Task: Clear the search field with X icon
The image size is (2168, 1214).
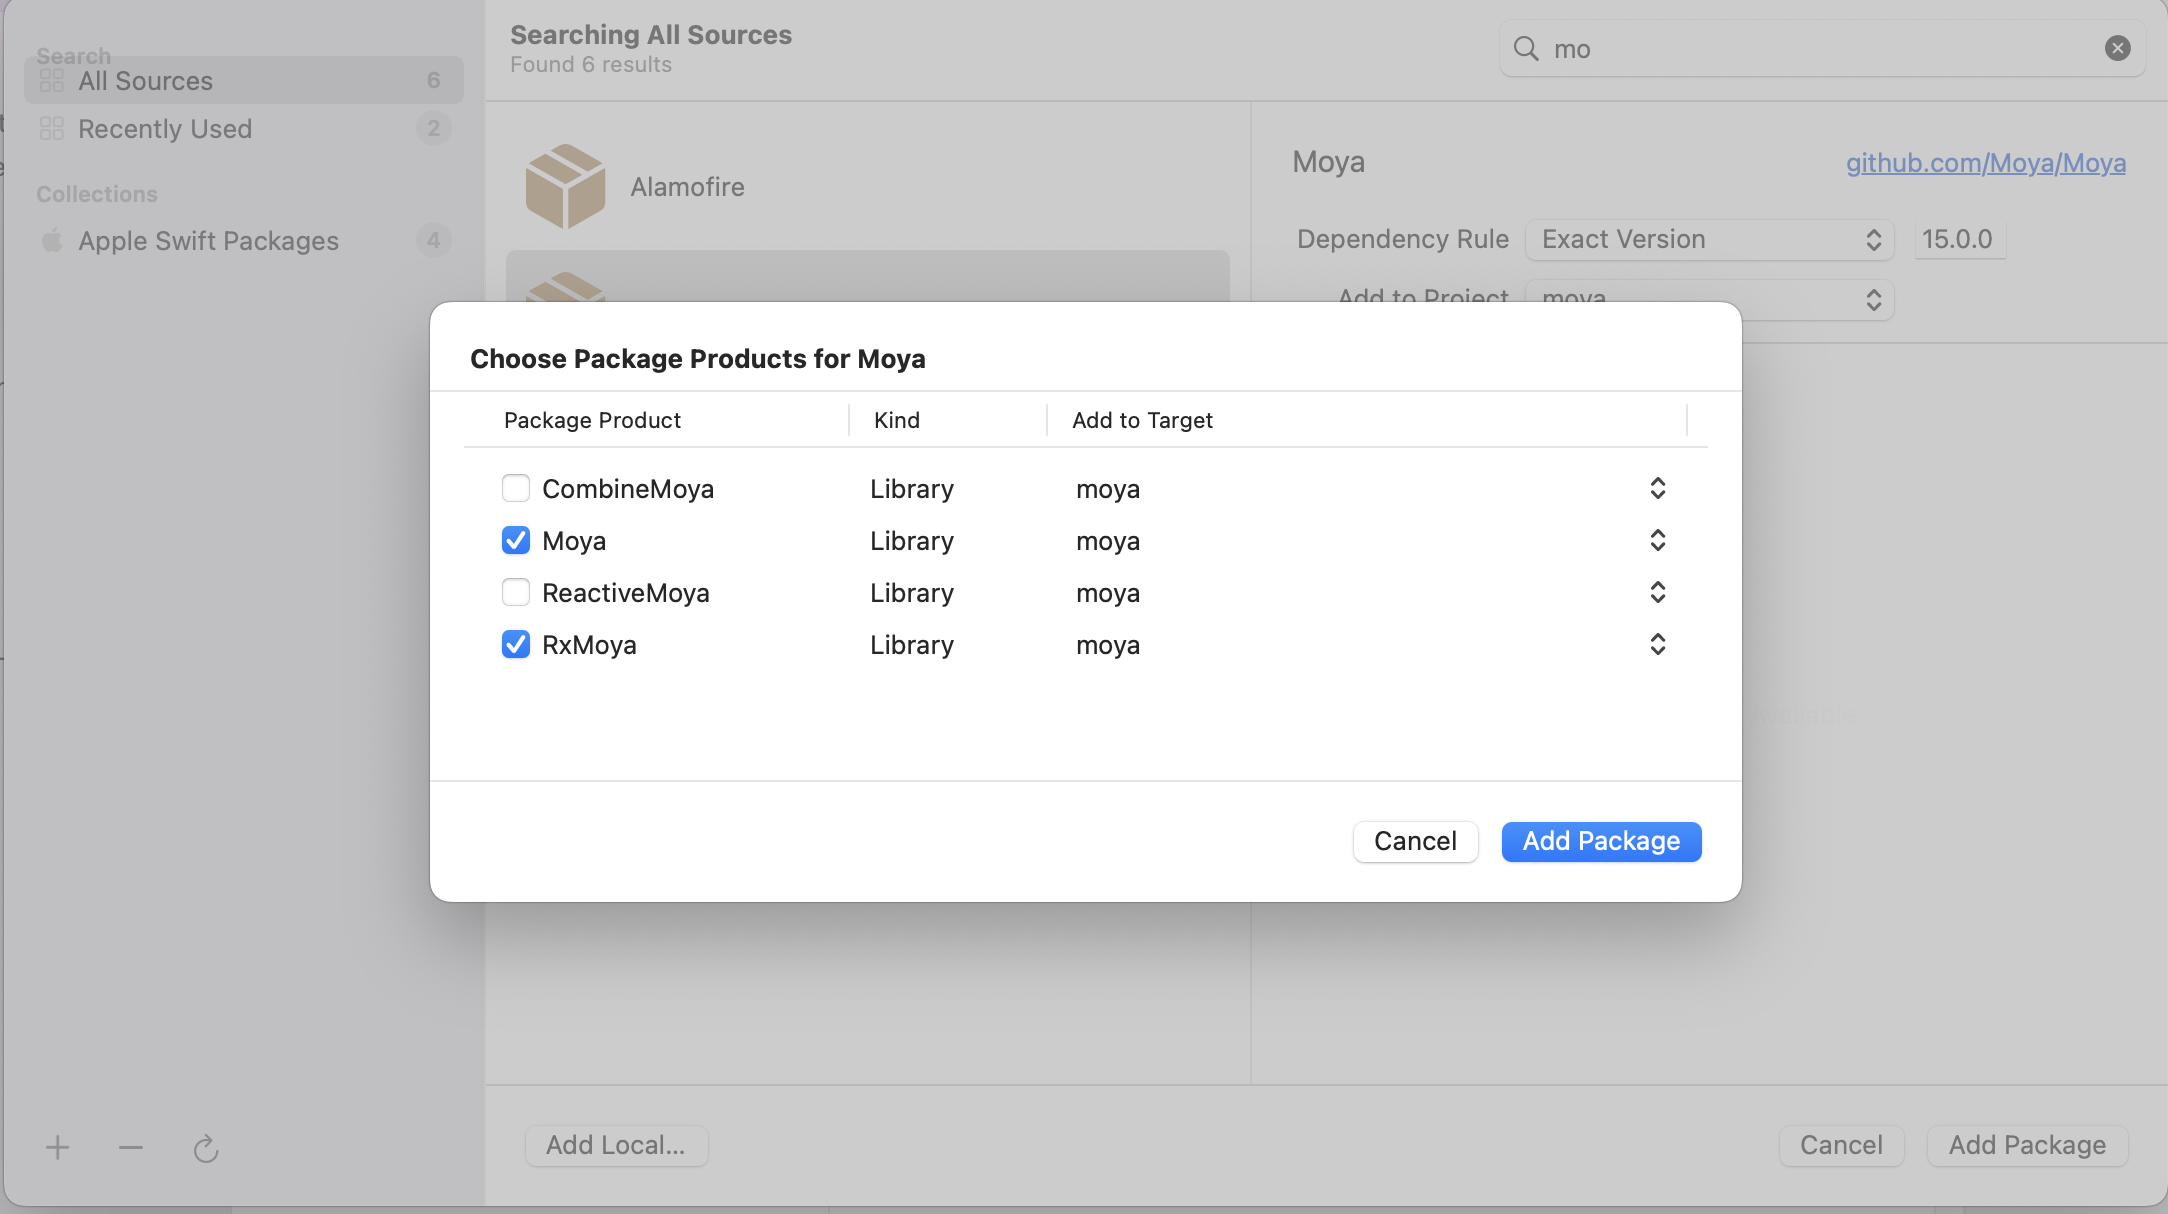Action: (x=2117, y=48)
